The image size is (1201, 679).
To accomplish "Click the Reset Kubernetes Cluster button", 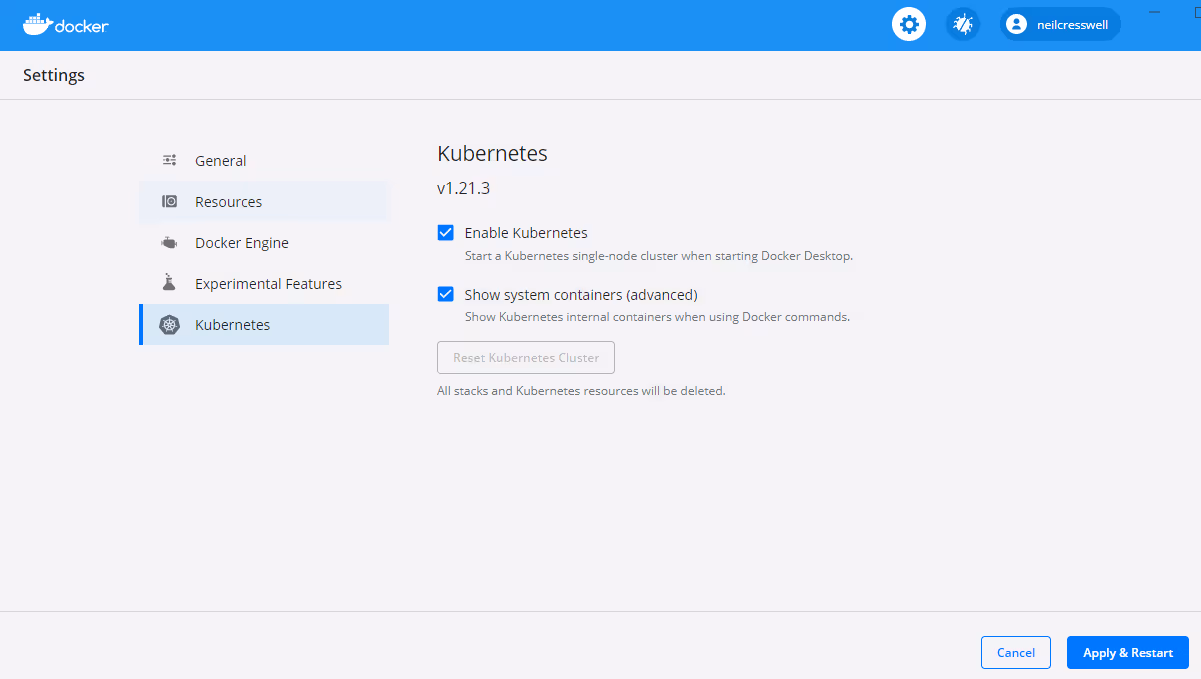I will (526, 357).
